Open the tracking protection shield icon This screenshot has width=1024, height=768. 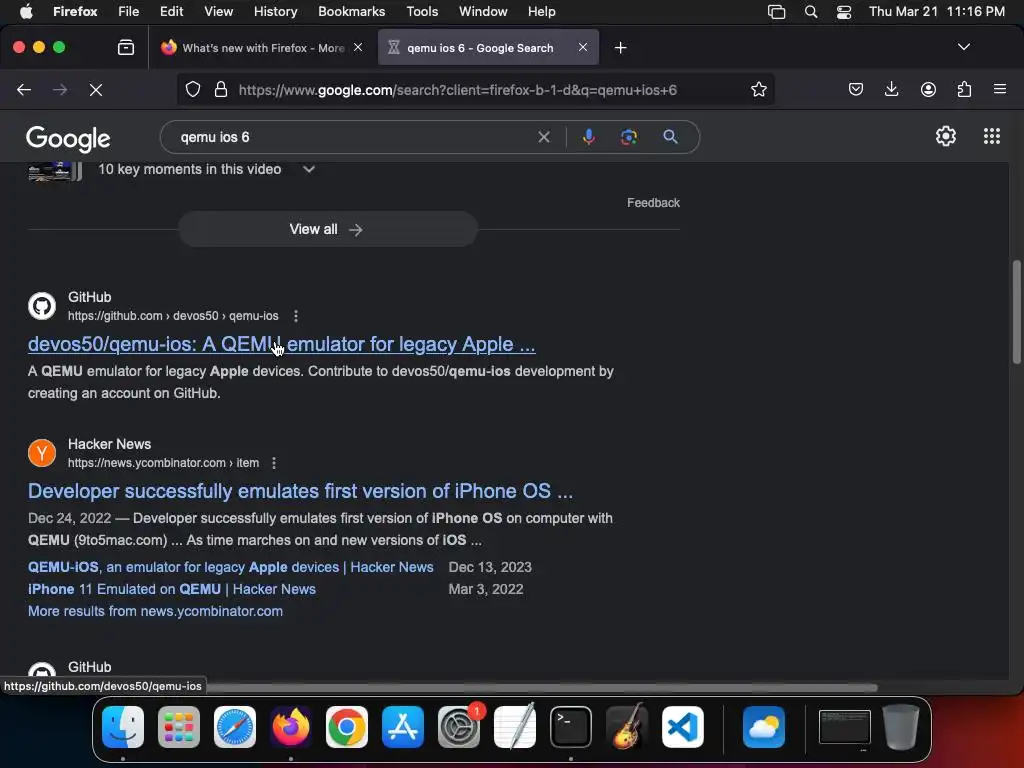pyautogui.click(x=193, y=89)
